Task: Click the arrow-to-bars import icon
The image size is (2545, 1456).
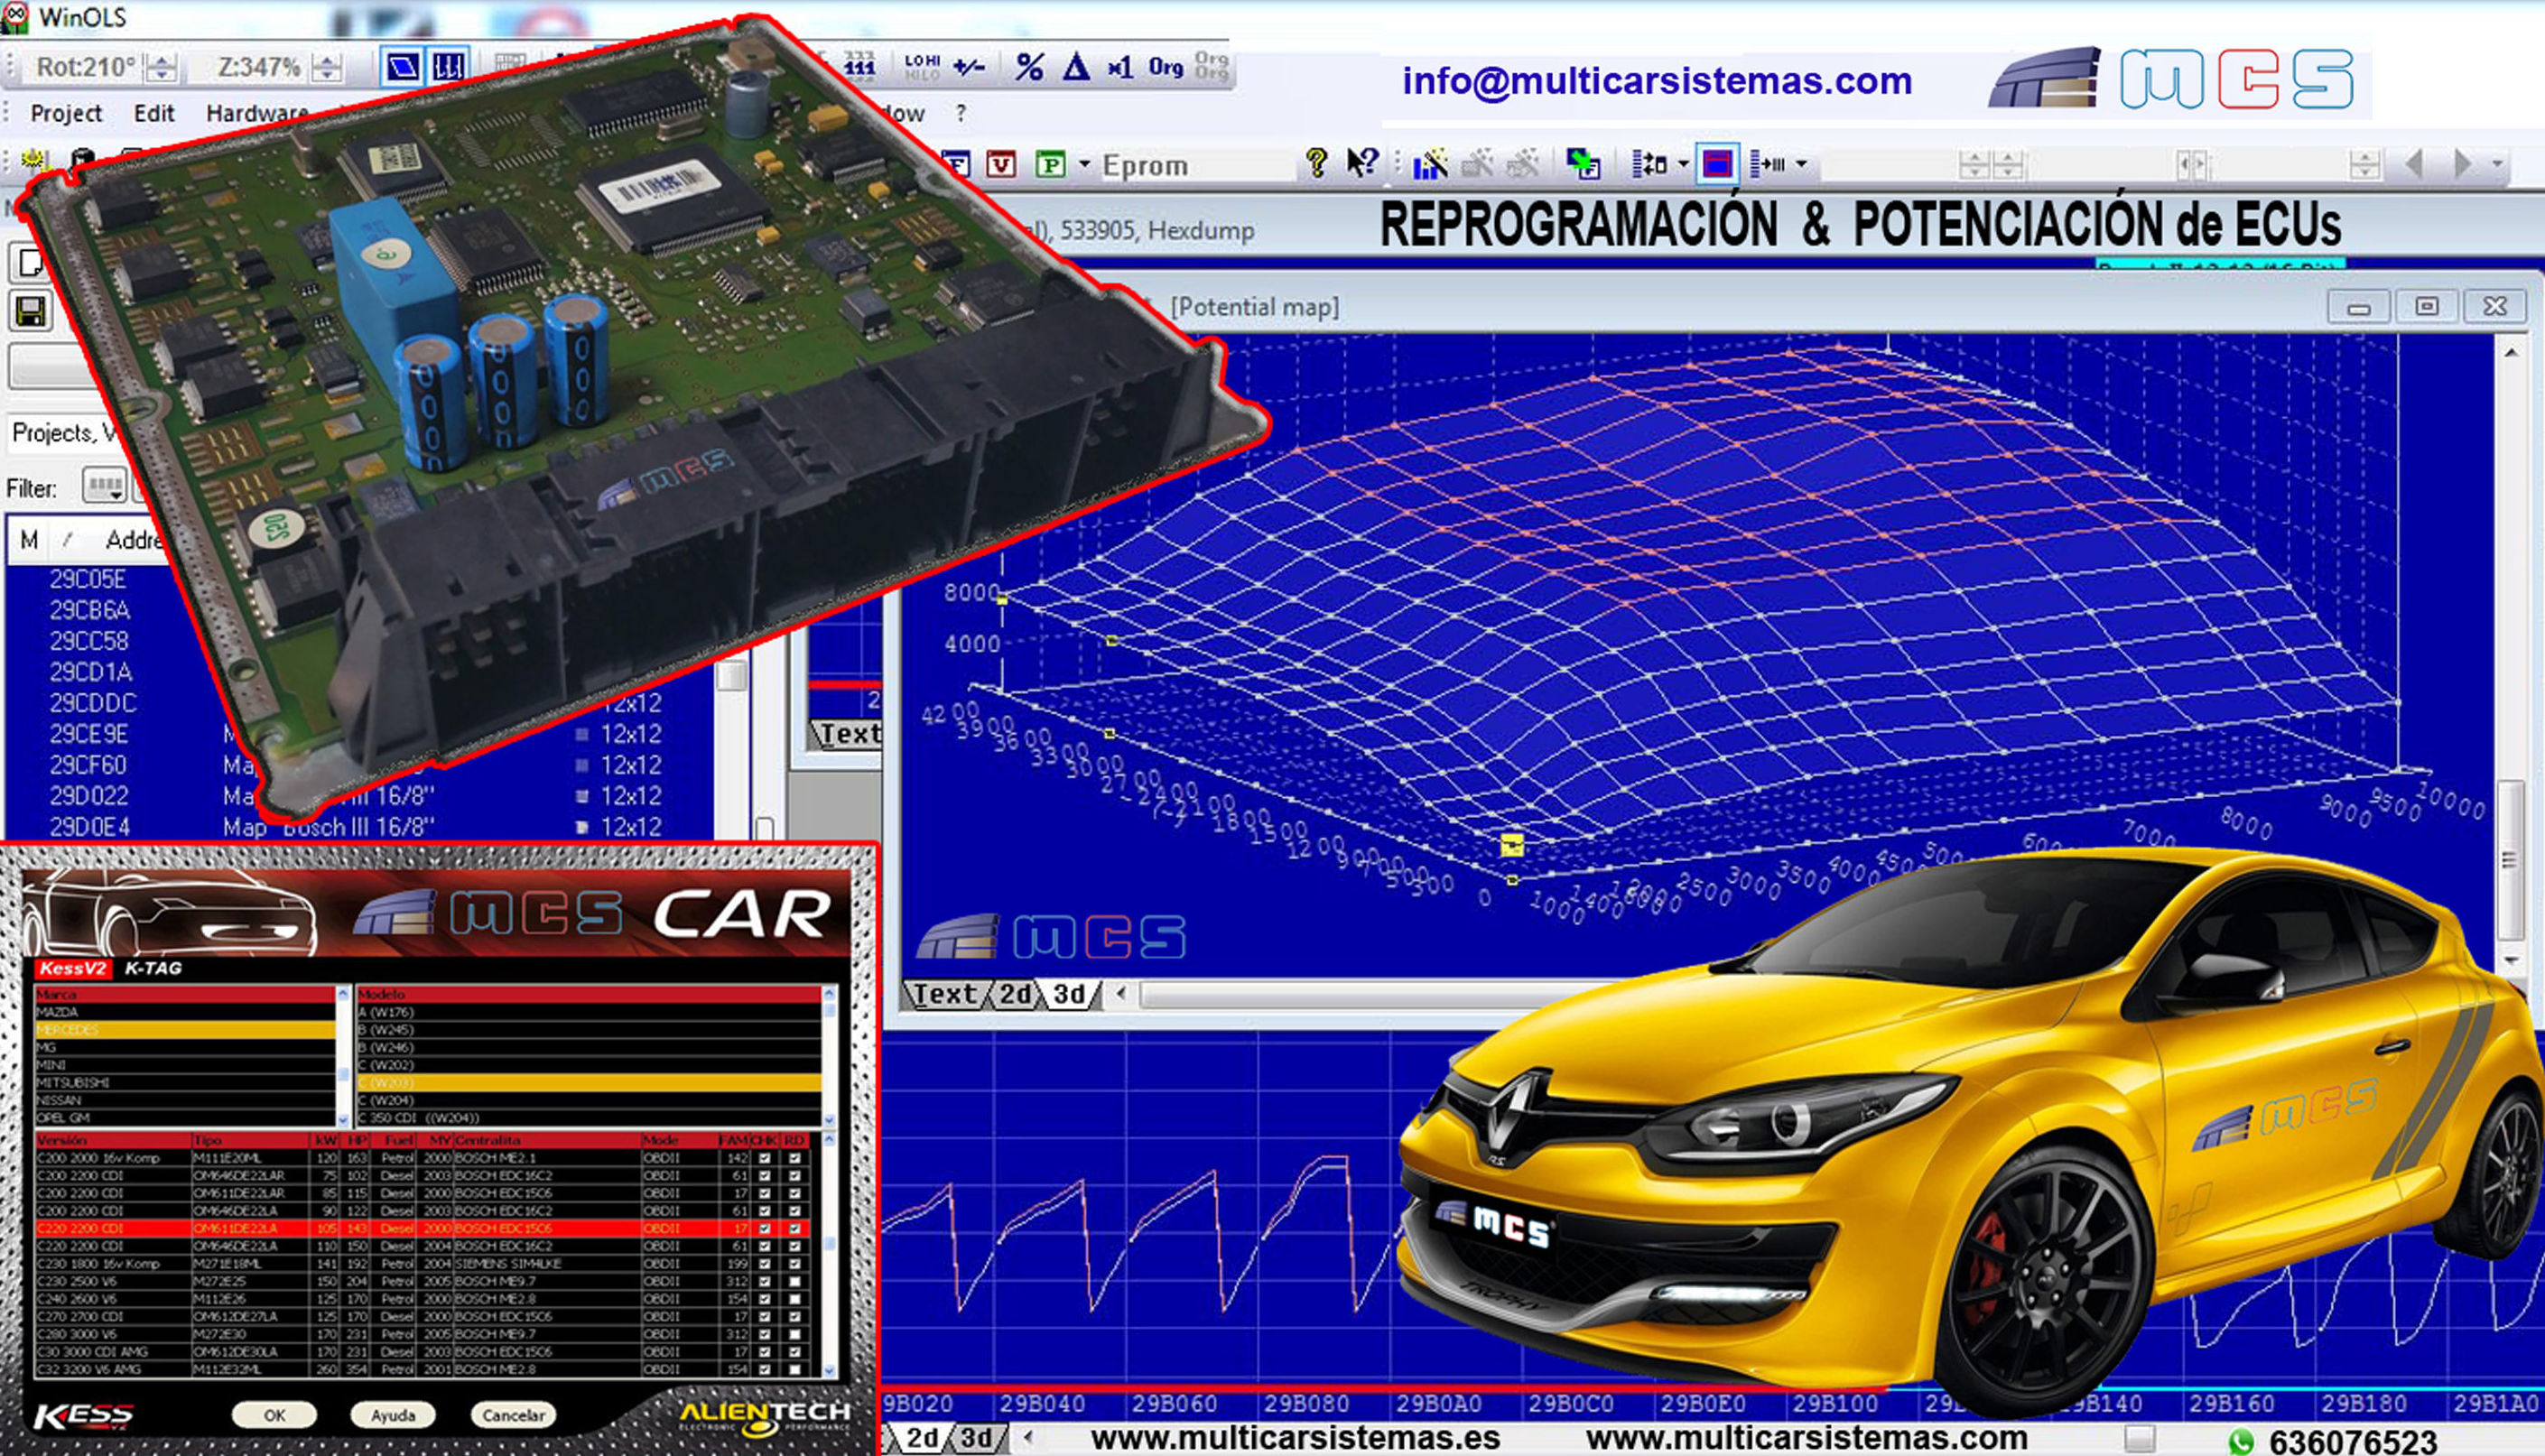Action: (x=1768, y=163)
